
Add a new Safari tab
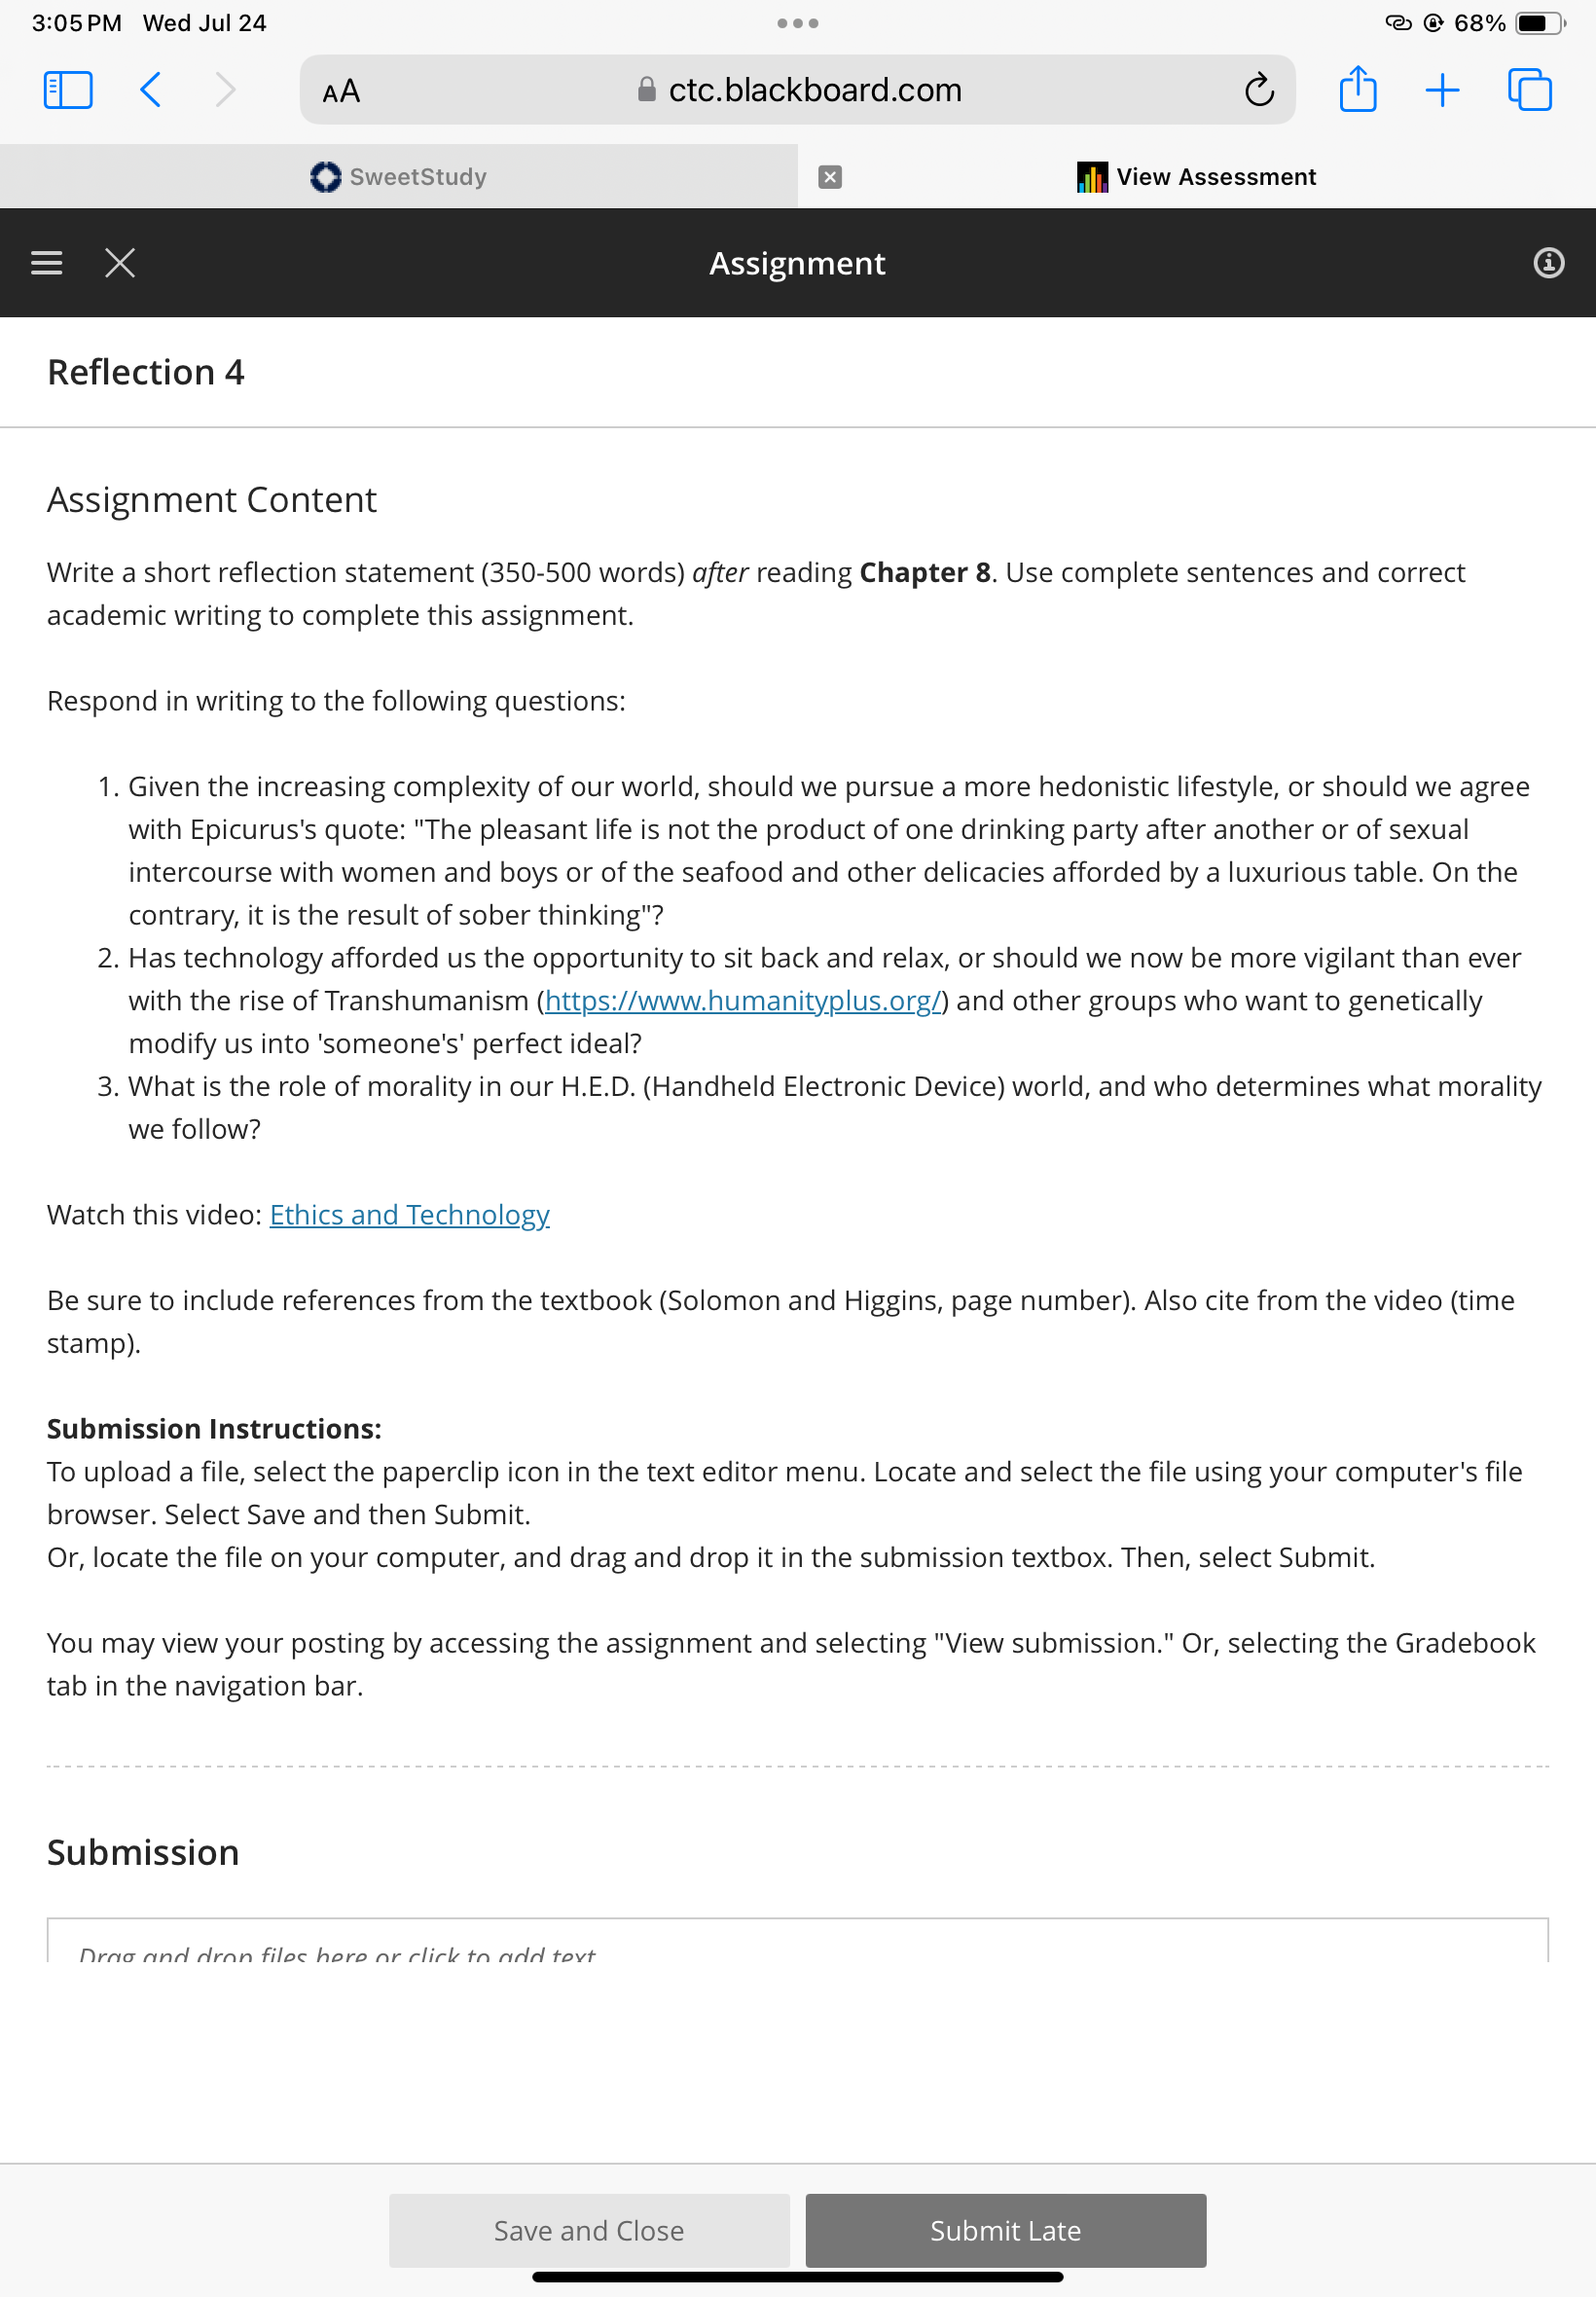(1442, 90)
